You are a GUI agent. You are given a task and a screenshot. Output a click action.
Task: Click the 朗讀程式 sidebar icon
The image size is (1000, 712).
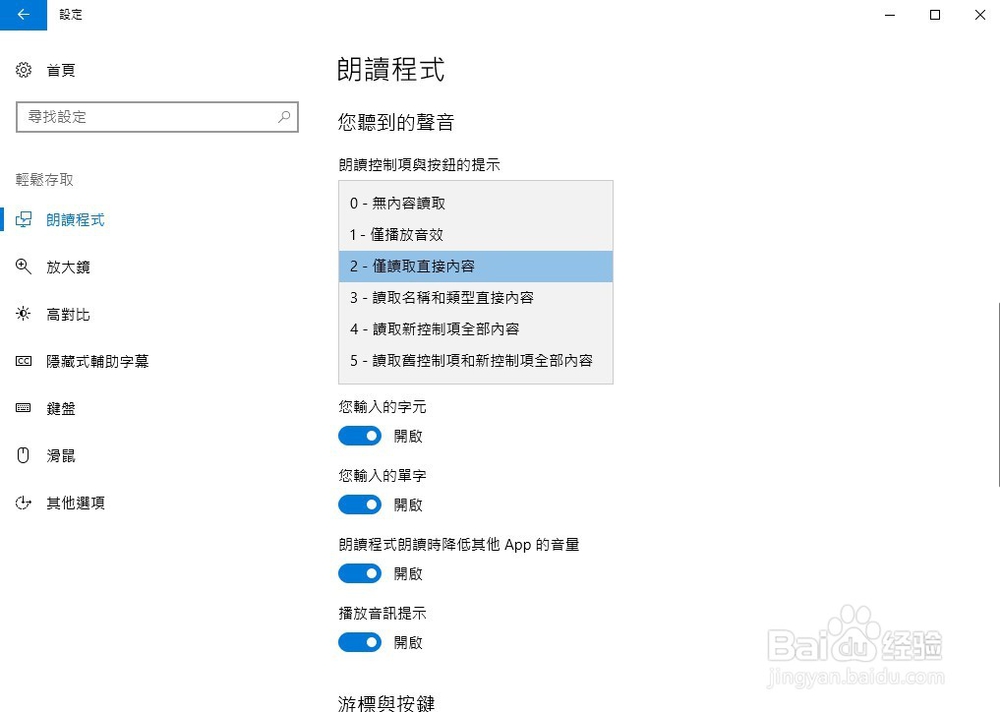[24, 219]
